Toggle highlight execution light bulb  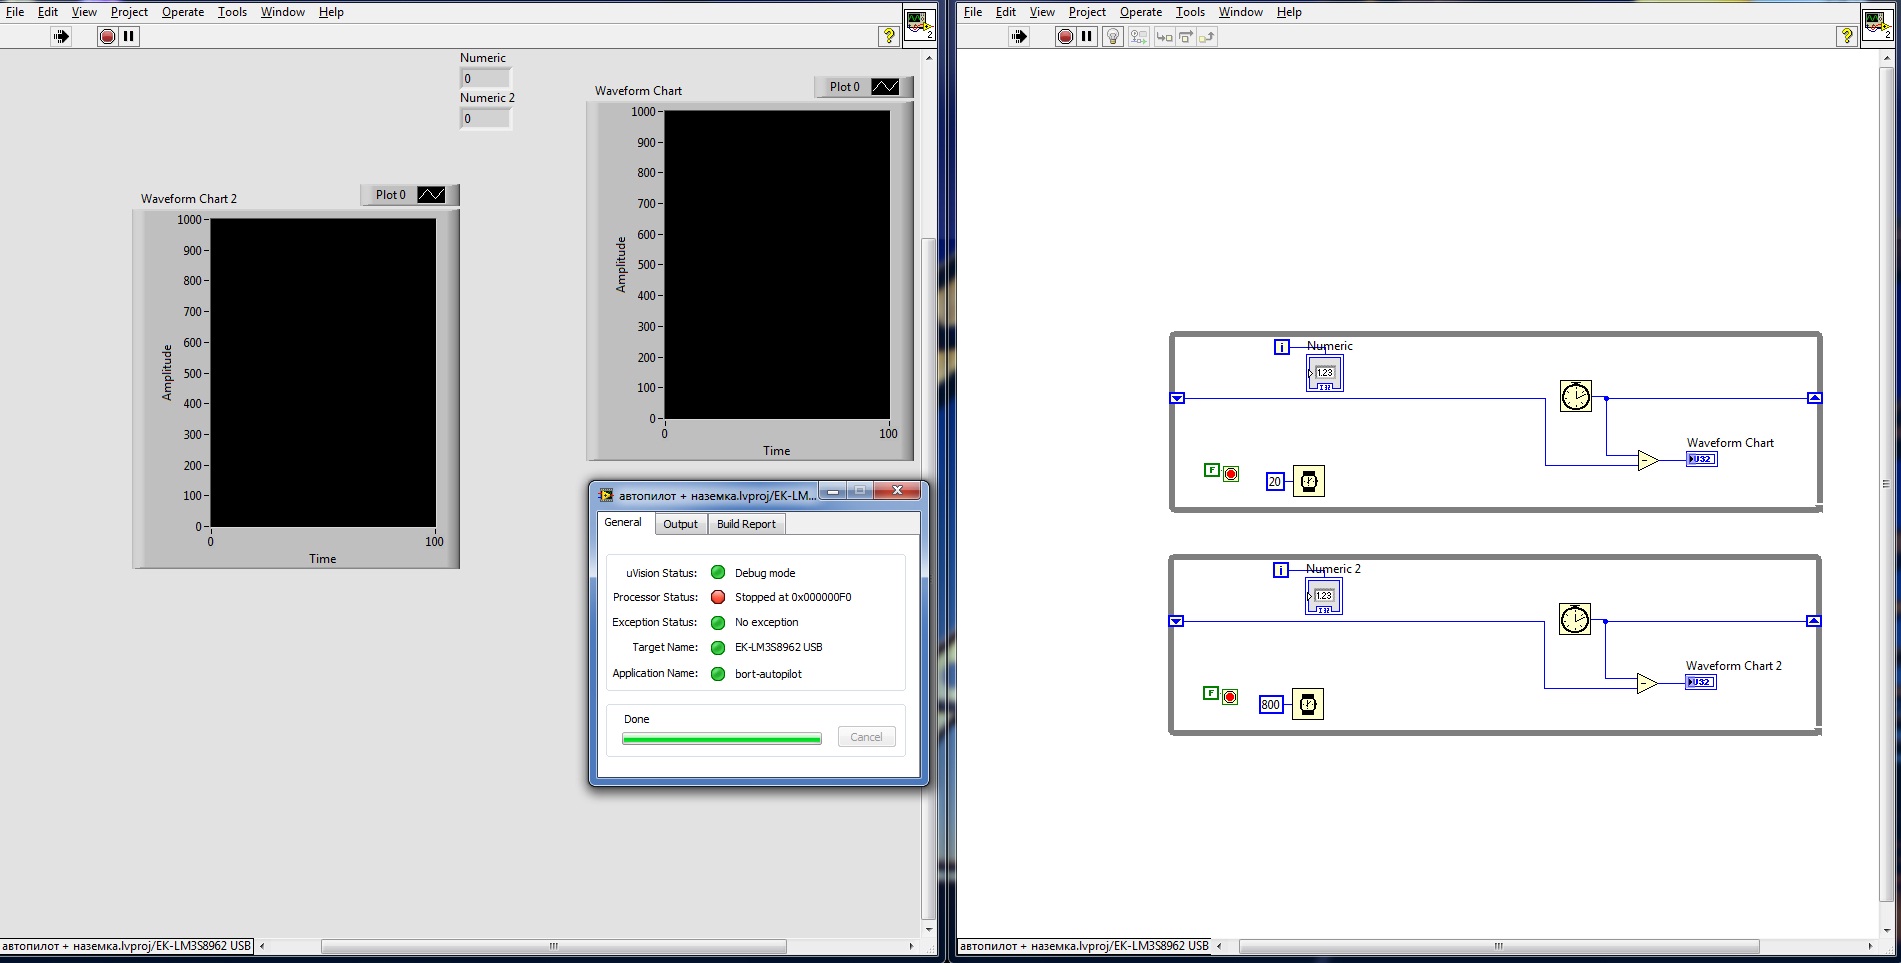point(1113,36)
